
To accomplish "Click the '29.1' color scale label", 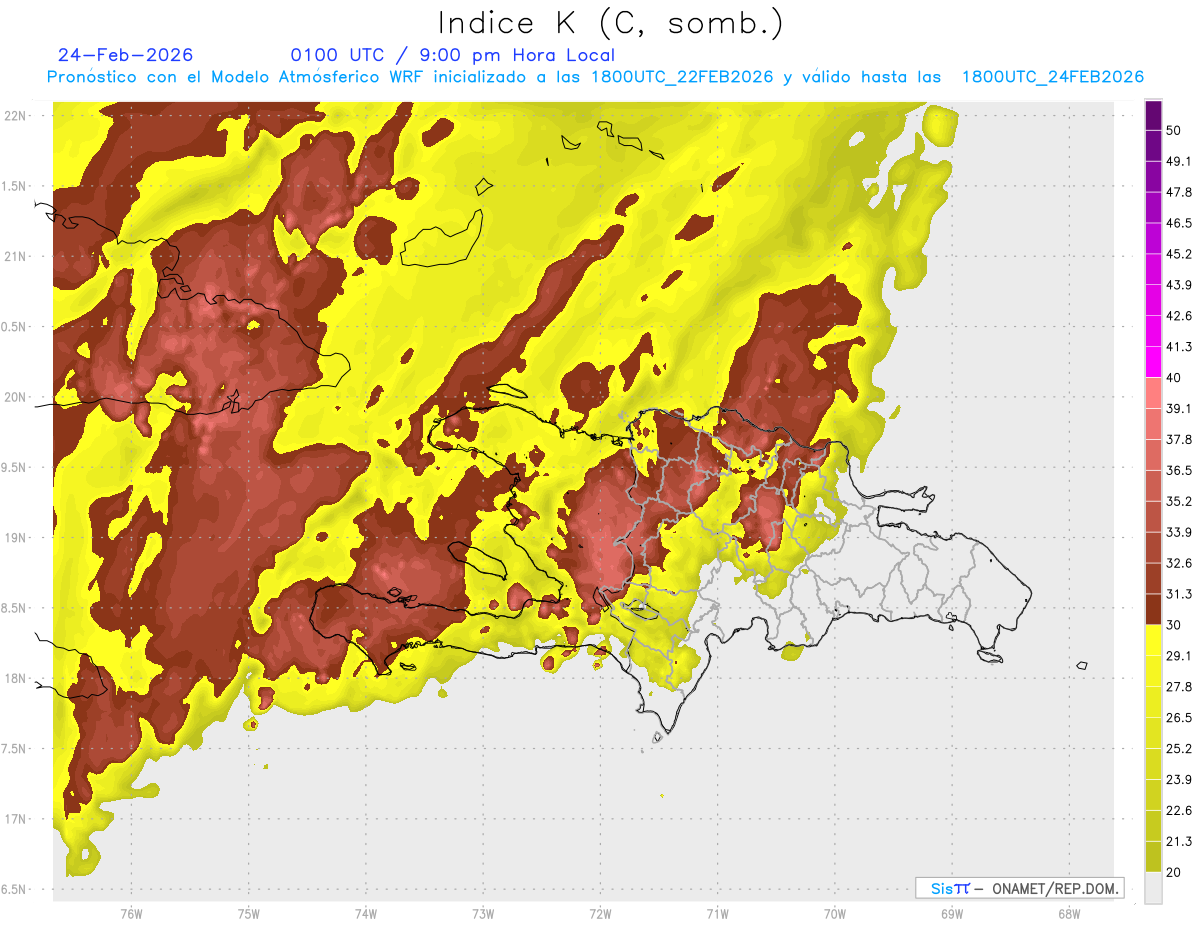I will [x=1179, y=656].
